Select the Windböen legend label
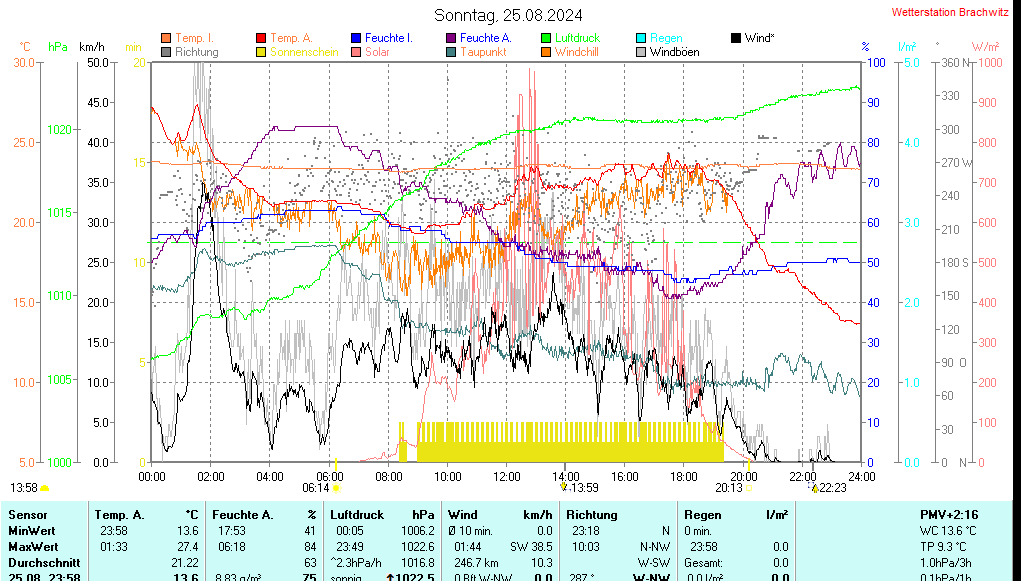Viewport: 1021px width, 581px height. click(674, 52)
